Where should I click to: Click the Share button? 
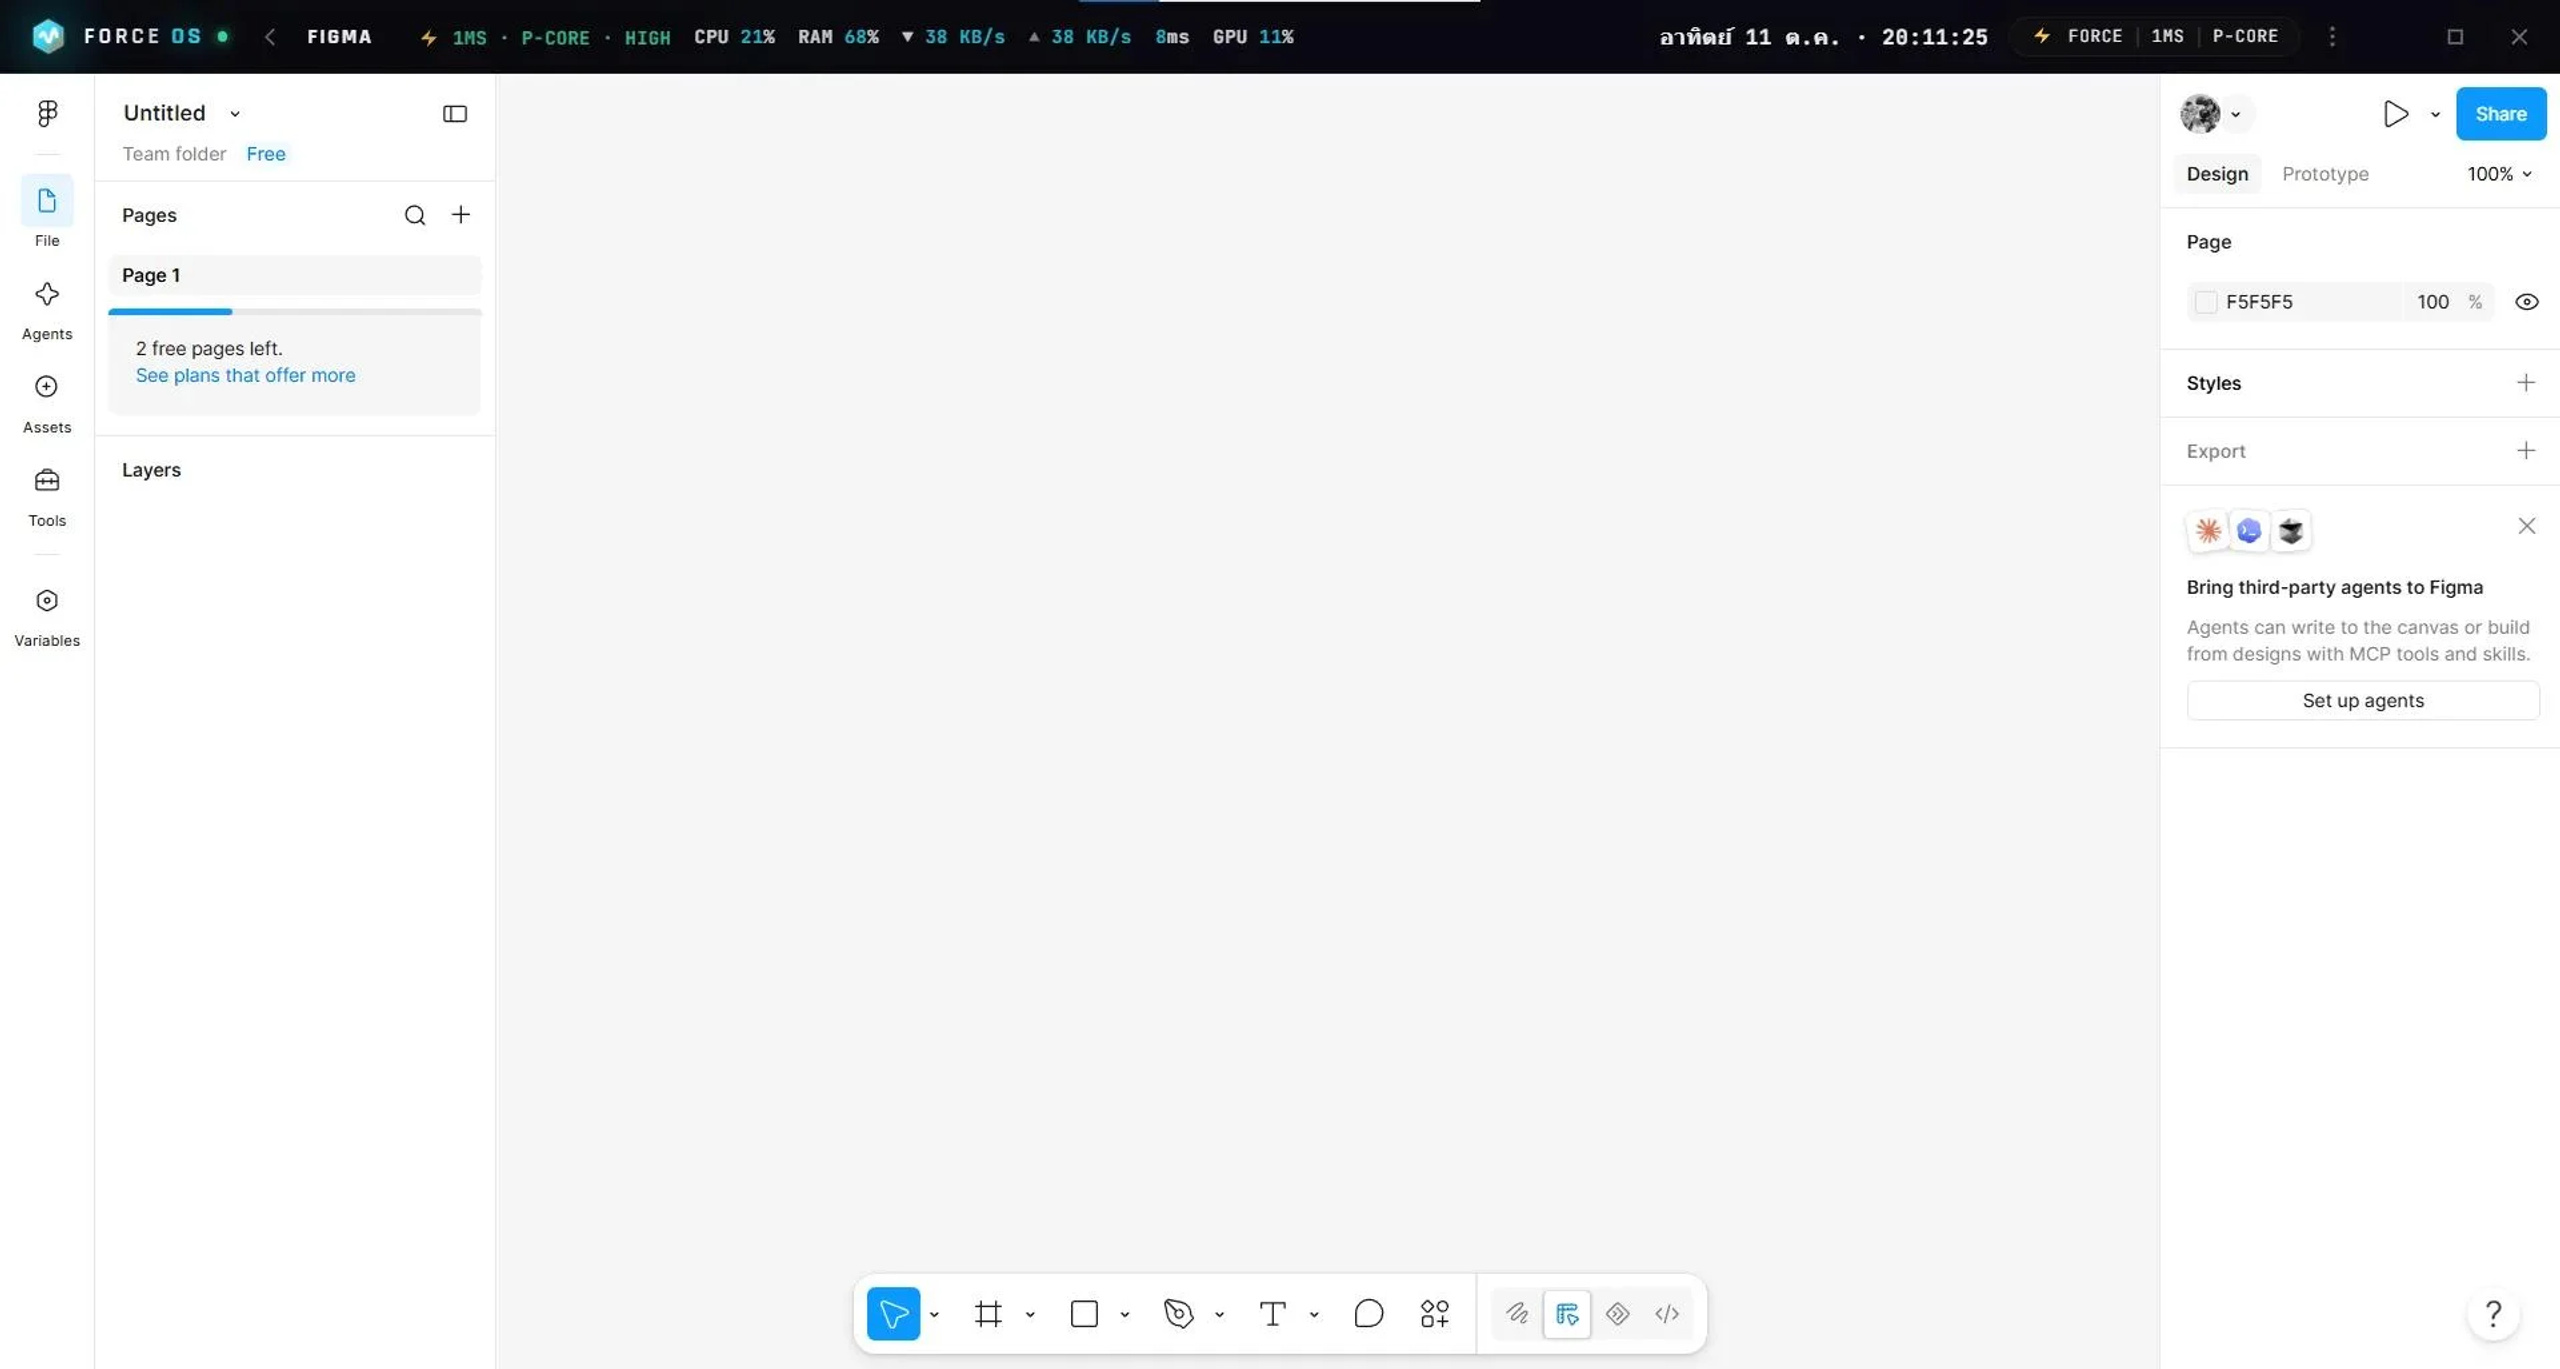point(2501,114)
